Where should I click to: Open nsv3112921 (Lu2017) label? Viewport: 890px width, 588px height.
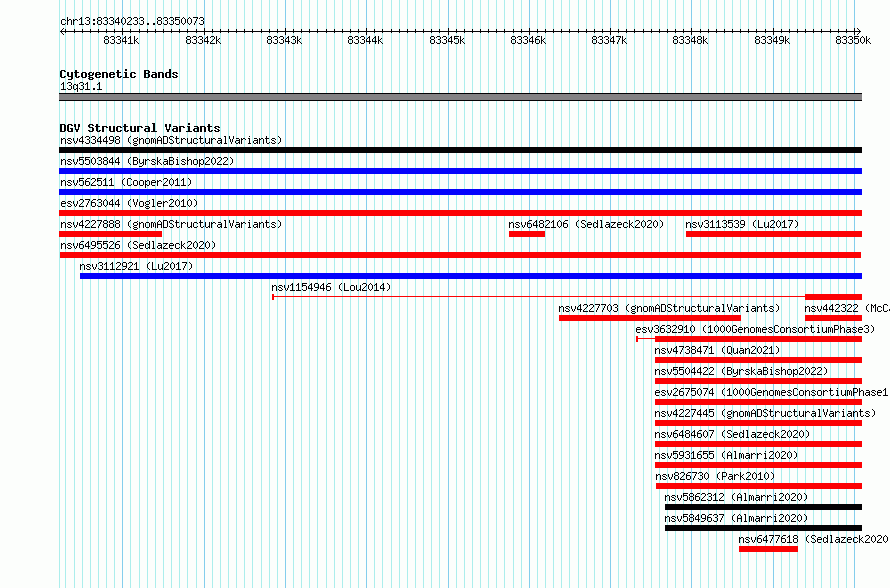tap(136, 266)
